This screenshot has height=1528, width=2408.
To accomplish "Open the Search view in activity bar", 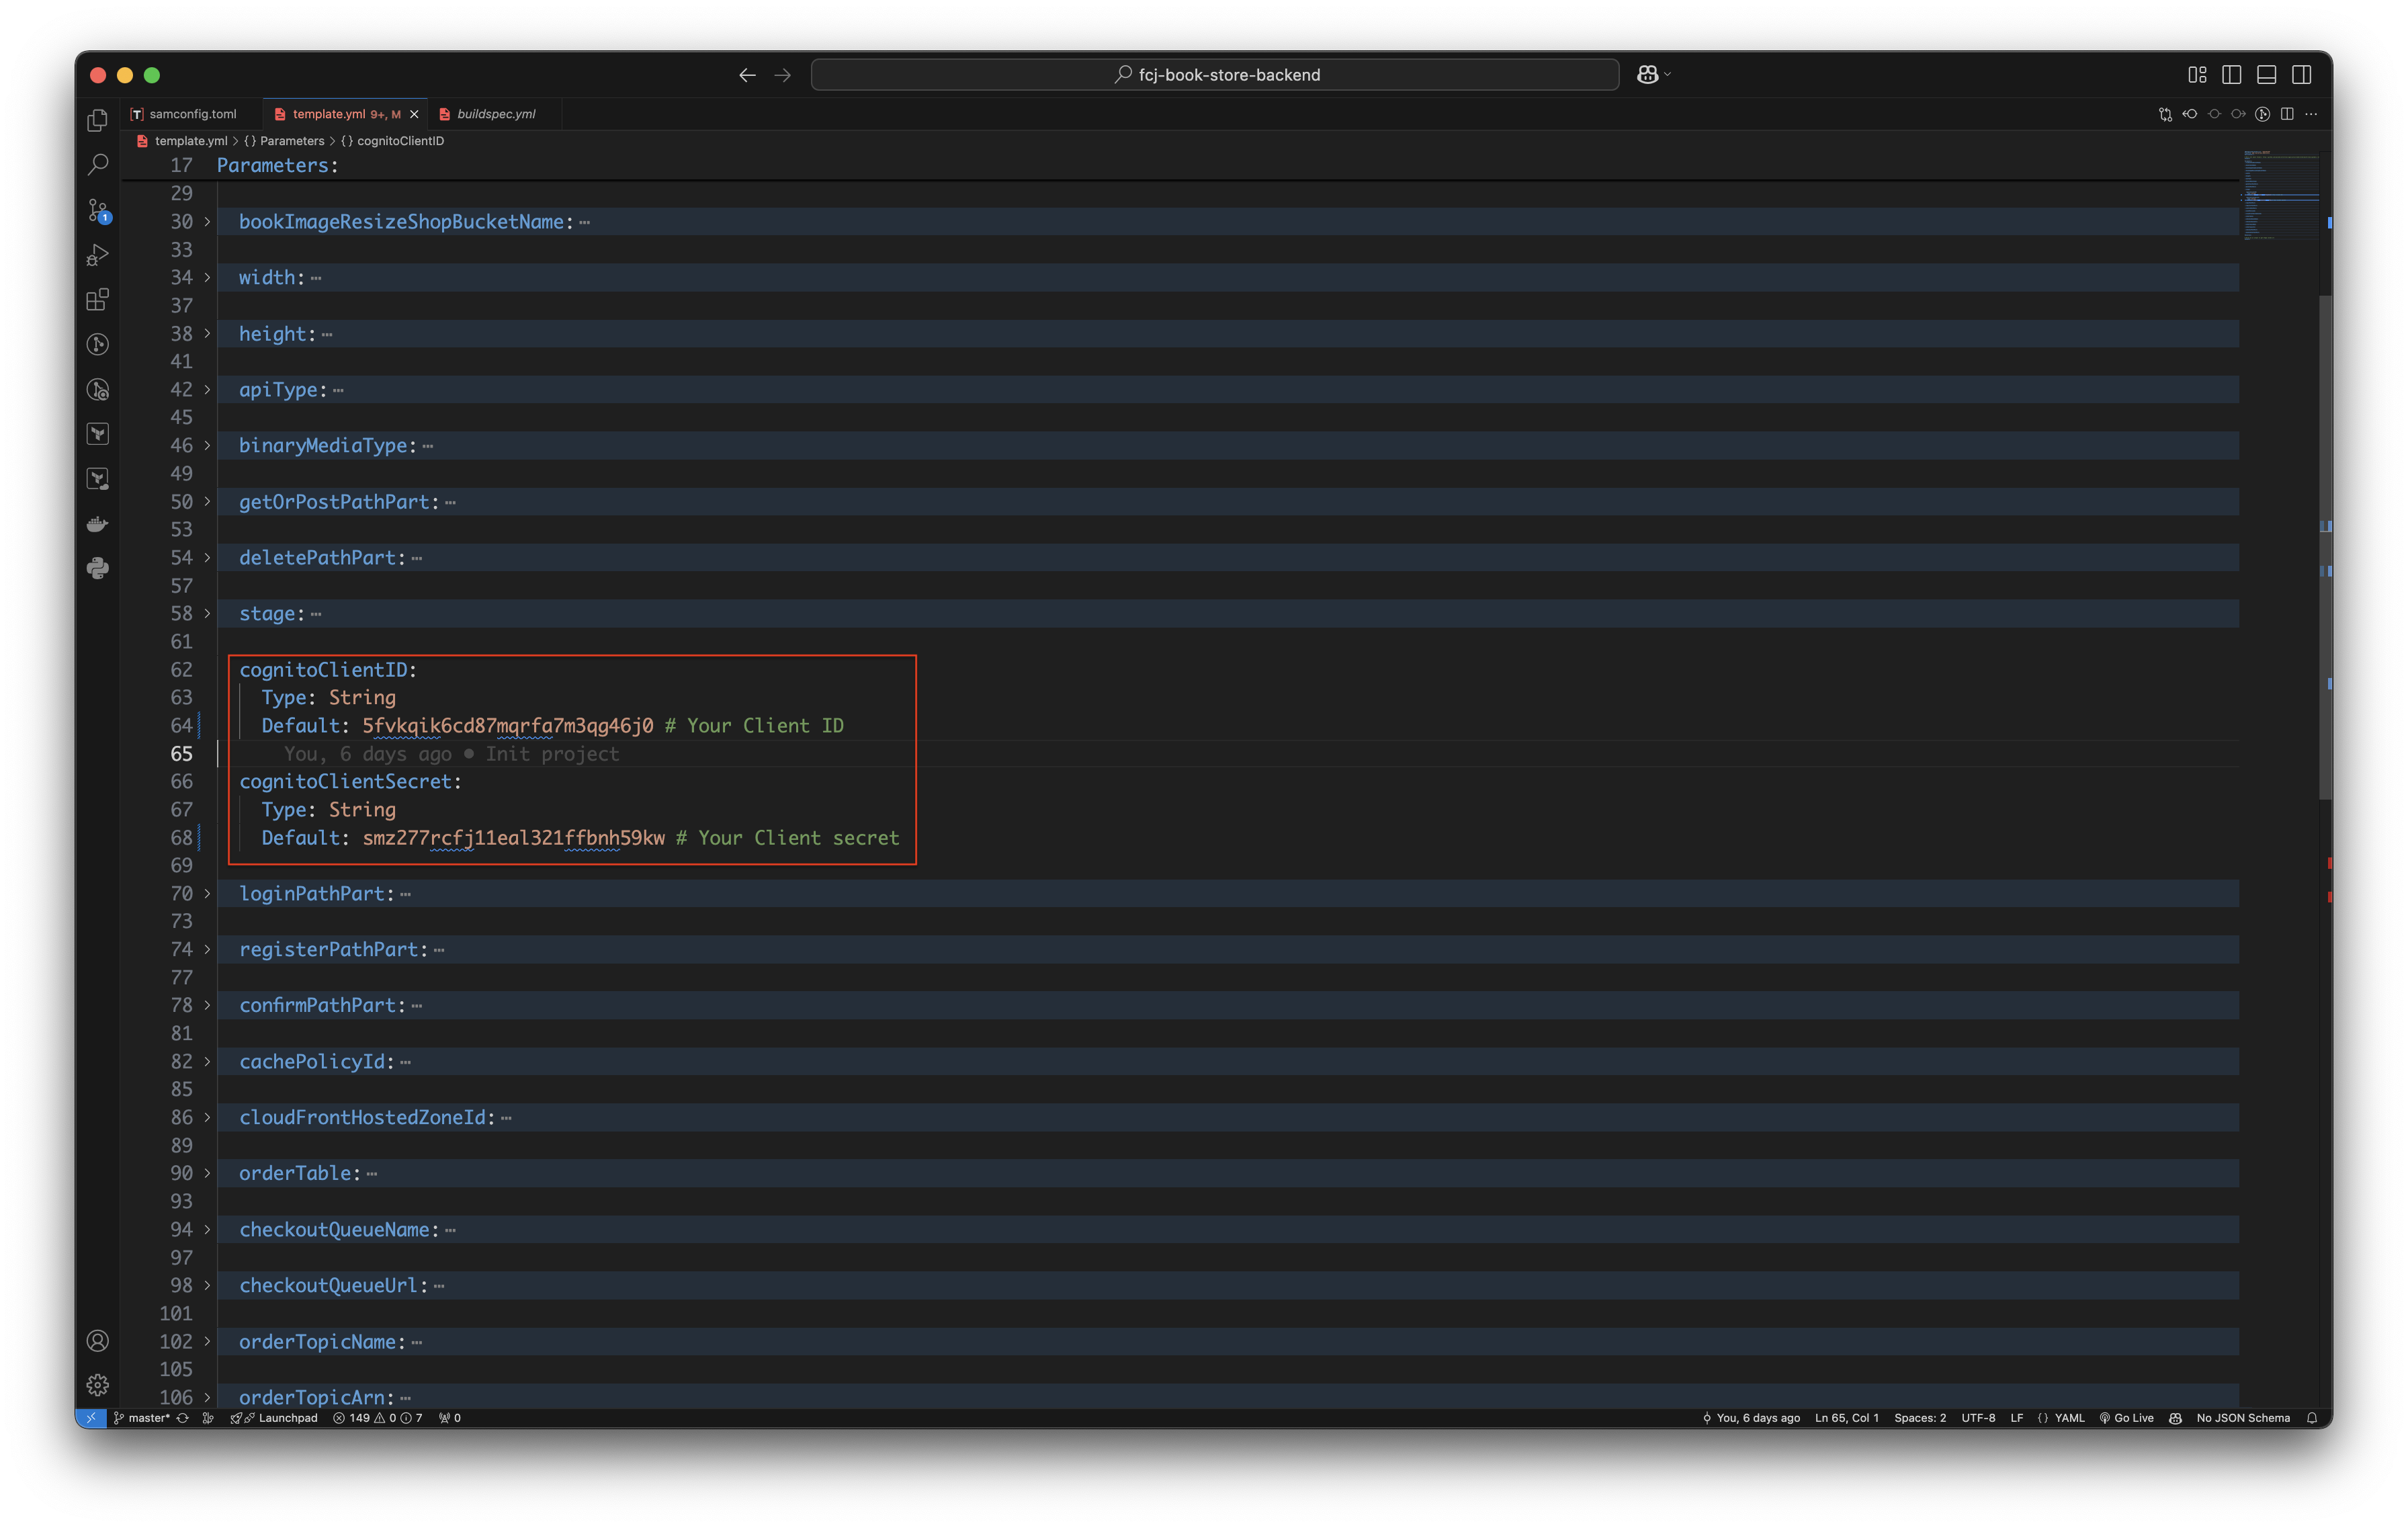I will pos(97,164).
